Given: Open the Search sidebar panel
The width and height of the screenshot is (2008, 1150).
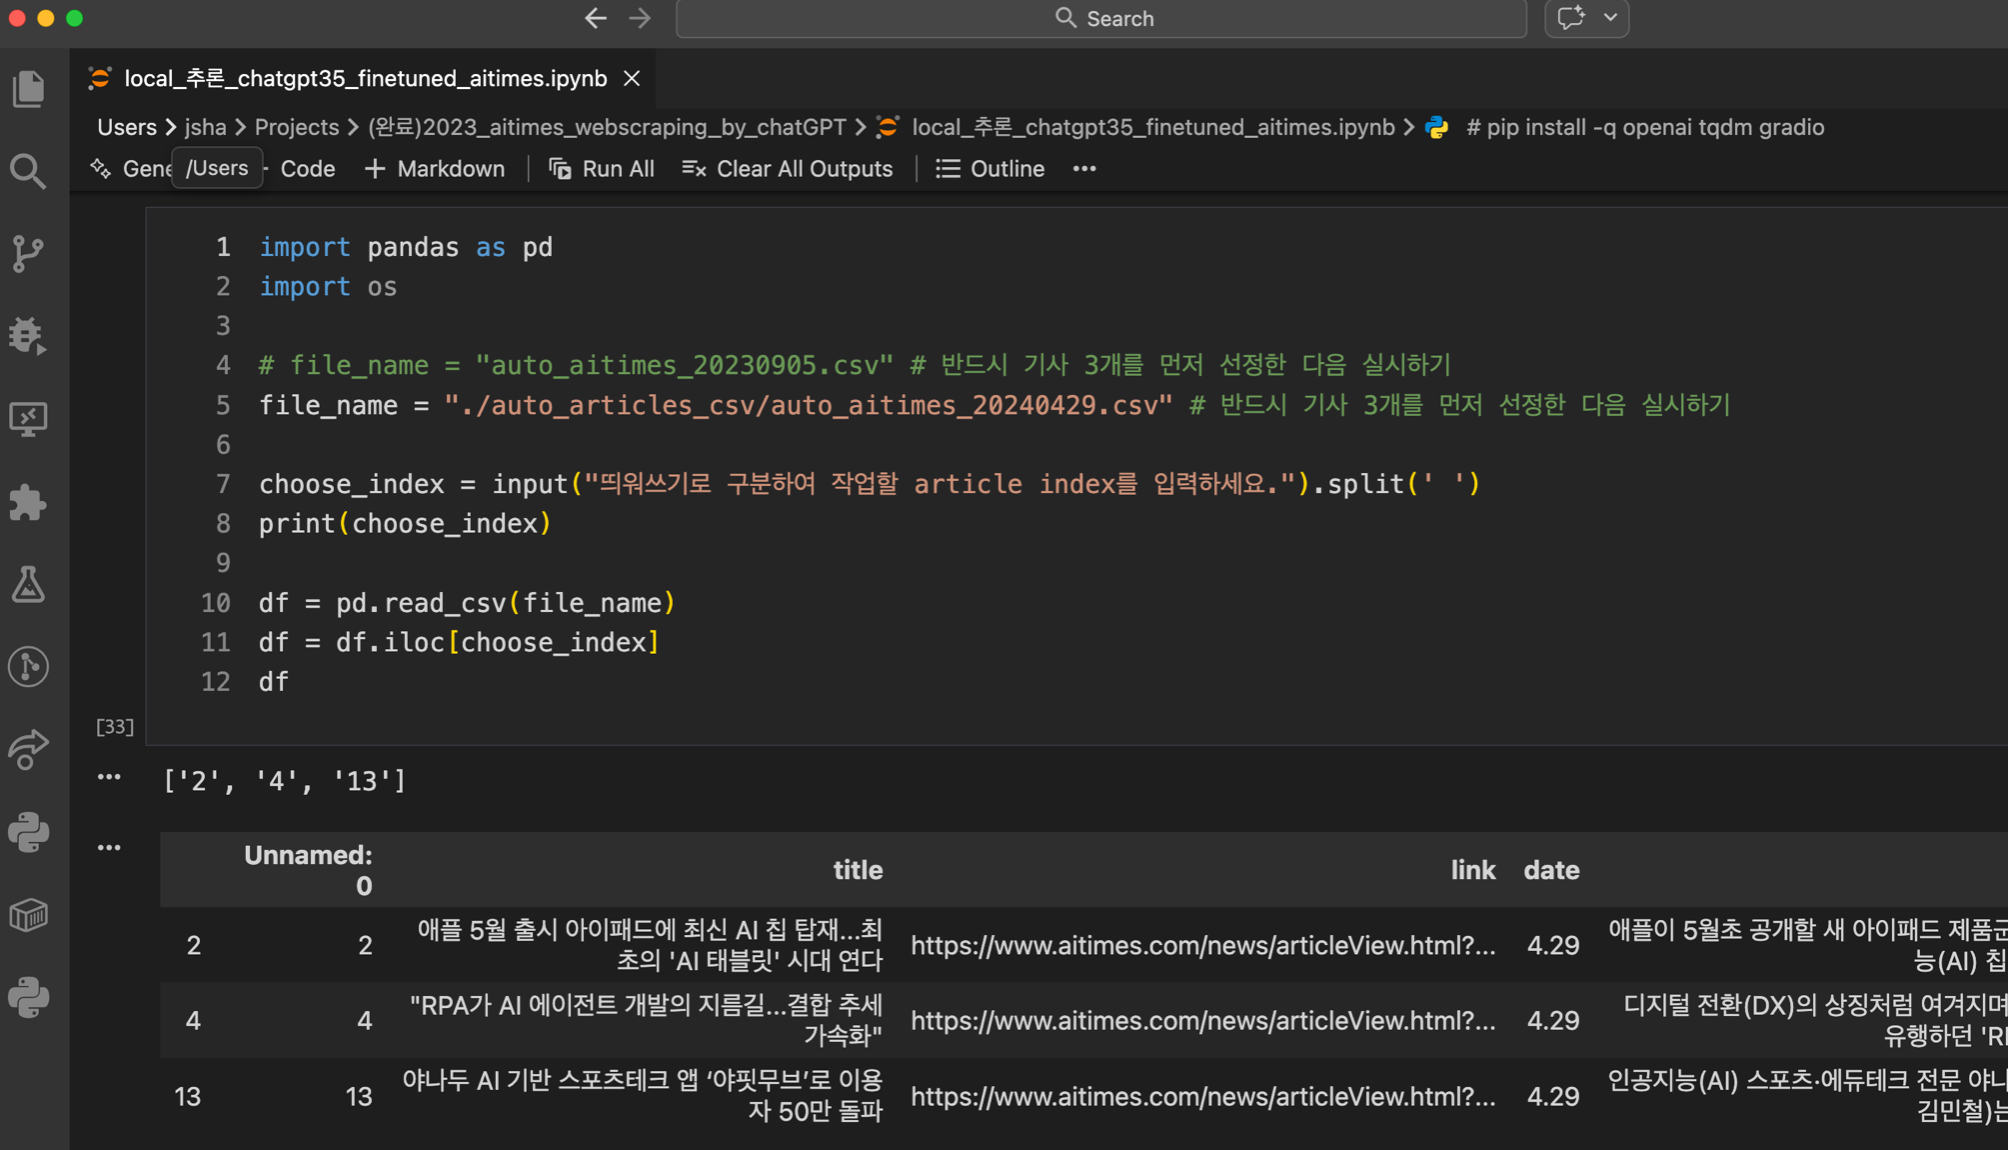Looking at the screenshot, I should (28, 171).
